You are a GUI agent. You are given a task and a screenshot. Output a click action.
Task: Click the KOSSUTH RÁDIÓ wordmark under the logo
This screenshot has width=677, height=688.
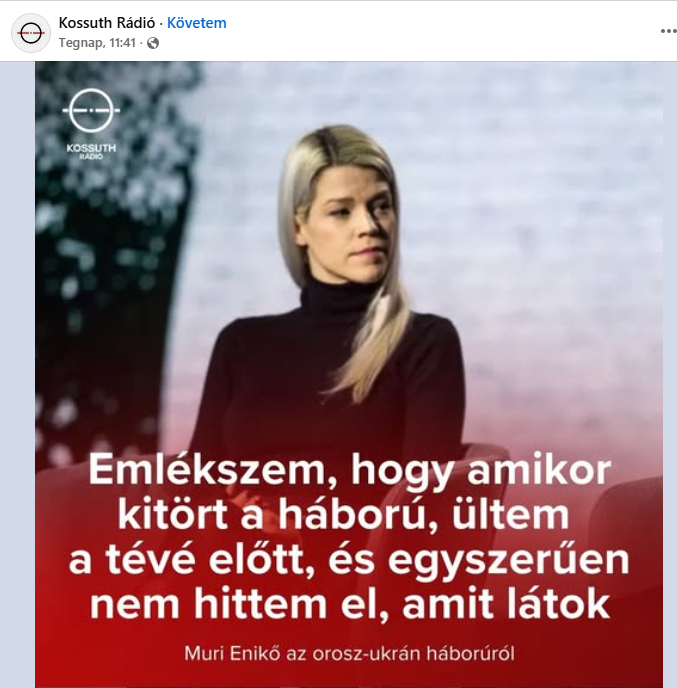(91, 151)
